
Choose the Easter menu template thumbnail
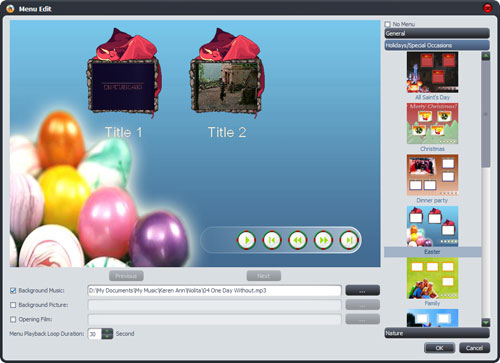[x=432, y=226]
